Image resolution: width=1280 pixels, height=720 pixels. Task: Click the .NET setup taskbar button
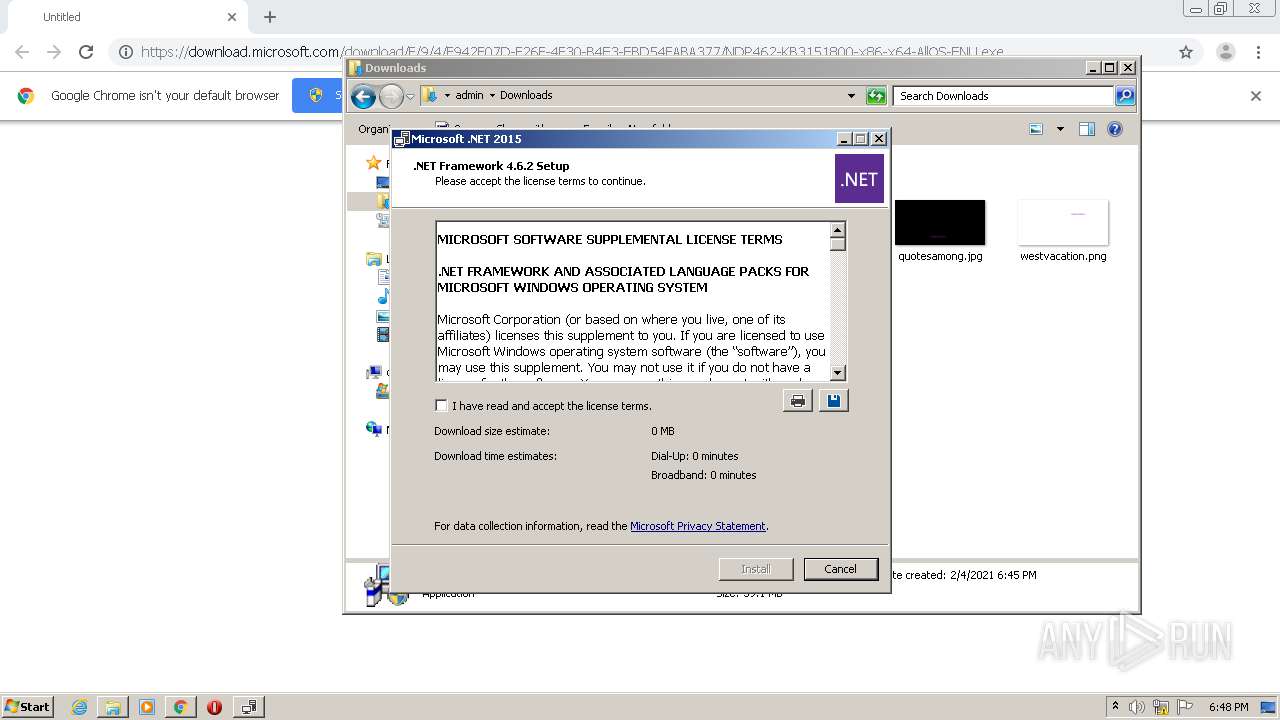pyautogui.click(x=249, y=707)
